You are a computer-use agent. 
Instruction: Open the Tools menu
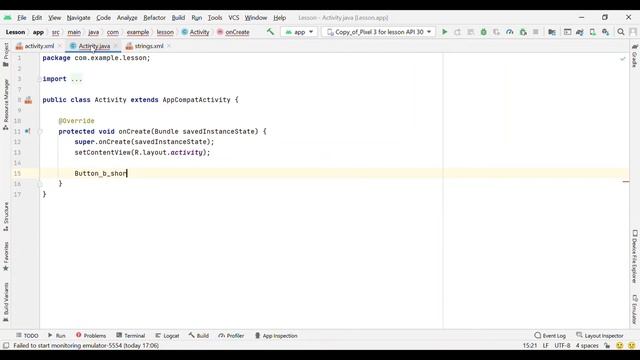215,18
